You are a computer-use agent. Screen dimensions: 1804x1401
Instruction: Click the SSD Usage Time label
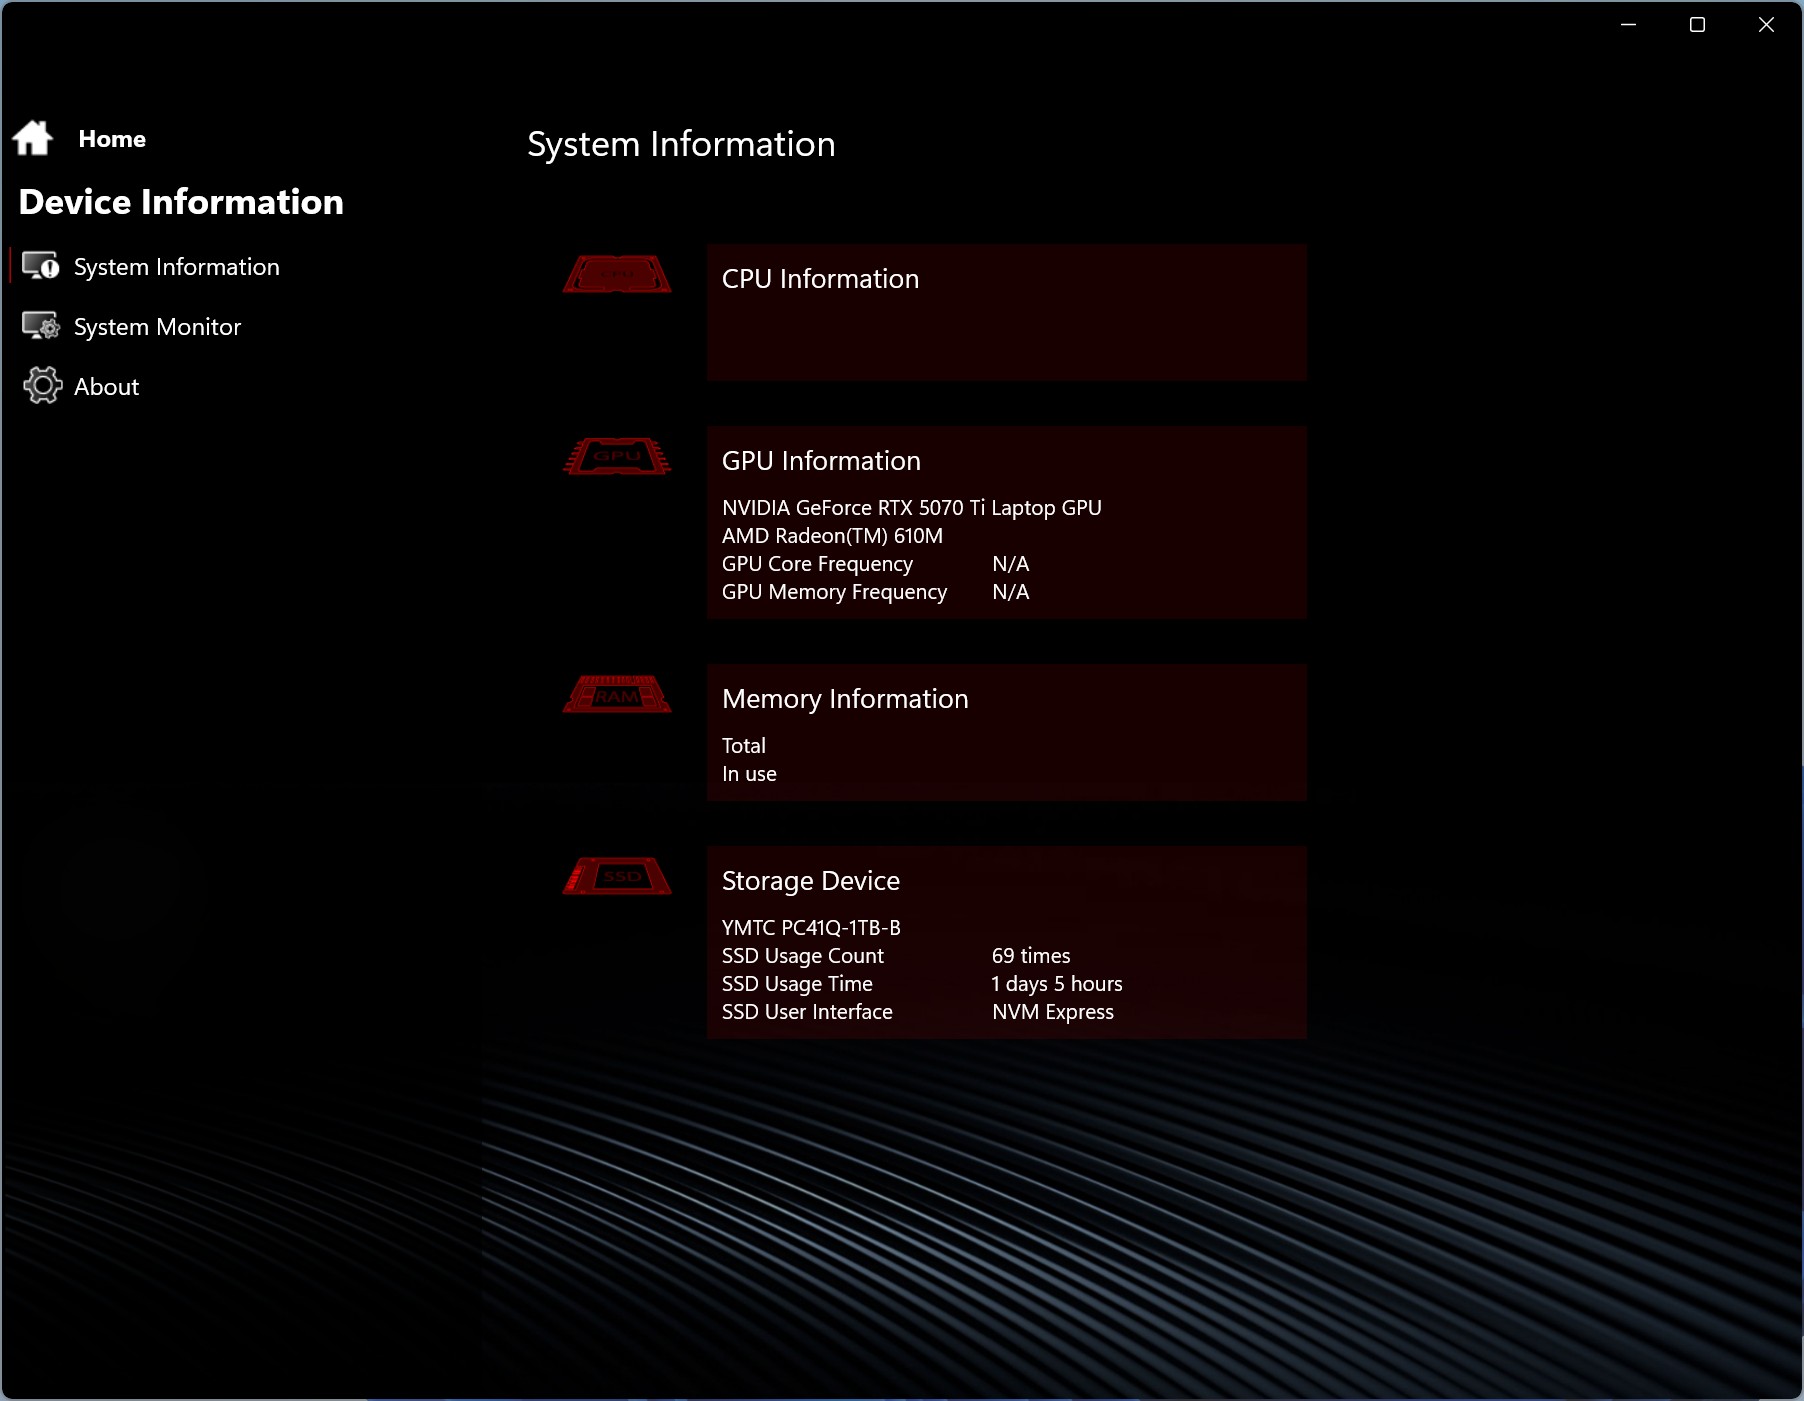click(797, 984)
